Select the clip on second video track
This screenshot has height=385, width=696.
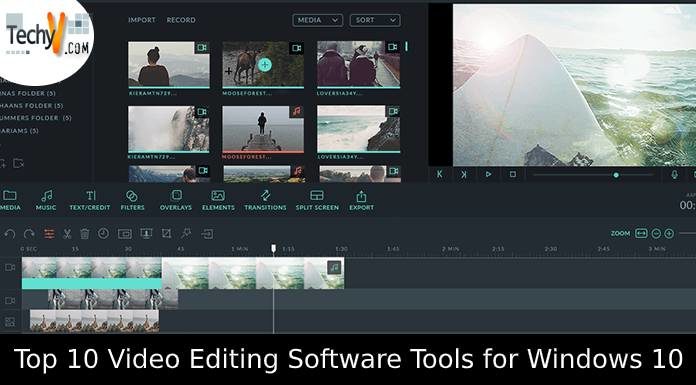[113, 299]
